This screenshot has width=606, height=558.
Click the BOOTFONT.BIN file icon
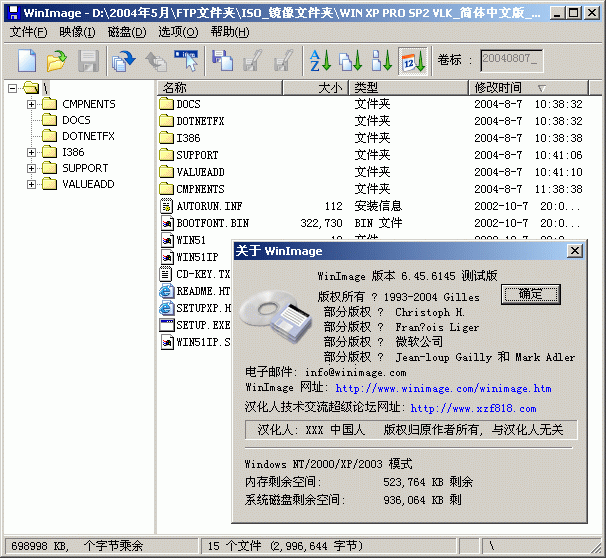pos(167,223)
